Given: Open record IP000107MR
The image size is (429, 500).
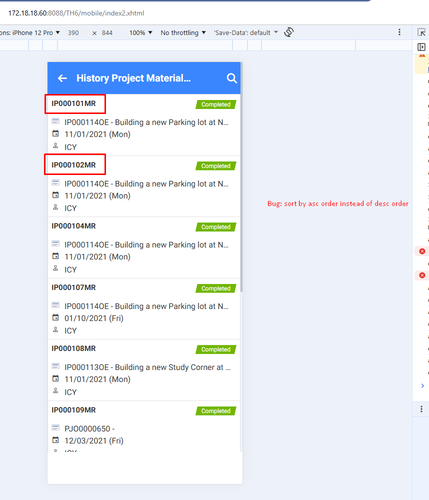Looking at the screenshot, I should (x=144, y=309).
